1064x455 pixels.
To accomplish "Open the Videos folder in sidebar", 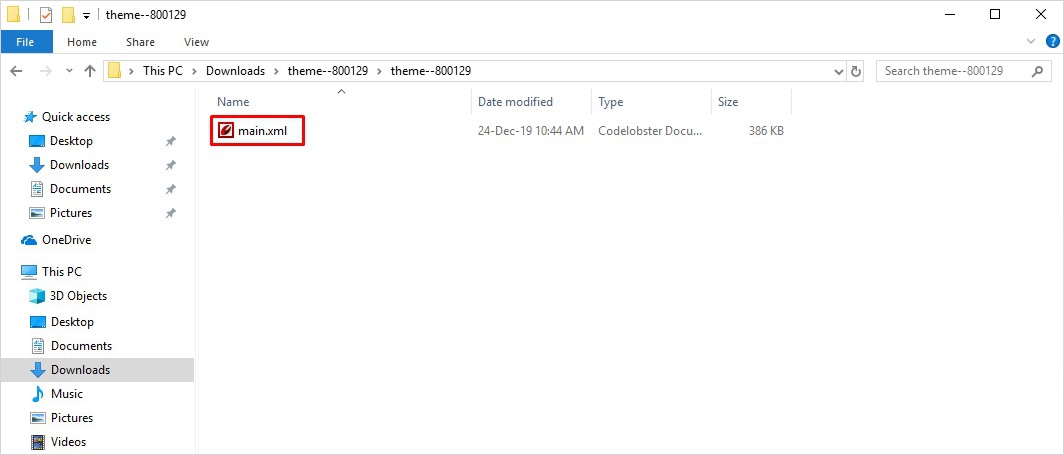I will pyautogui.click(x=68, y=442).
